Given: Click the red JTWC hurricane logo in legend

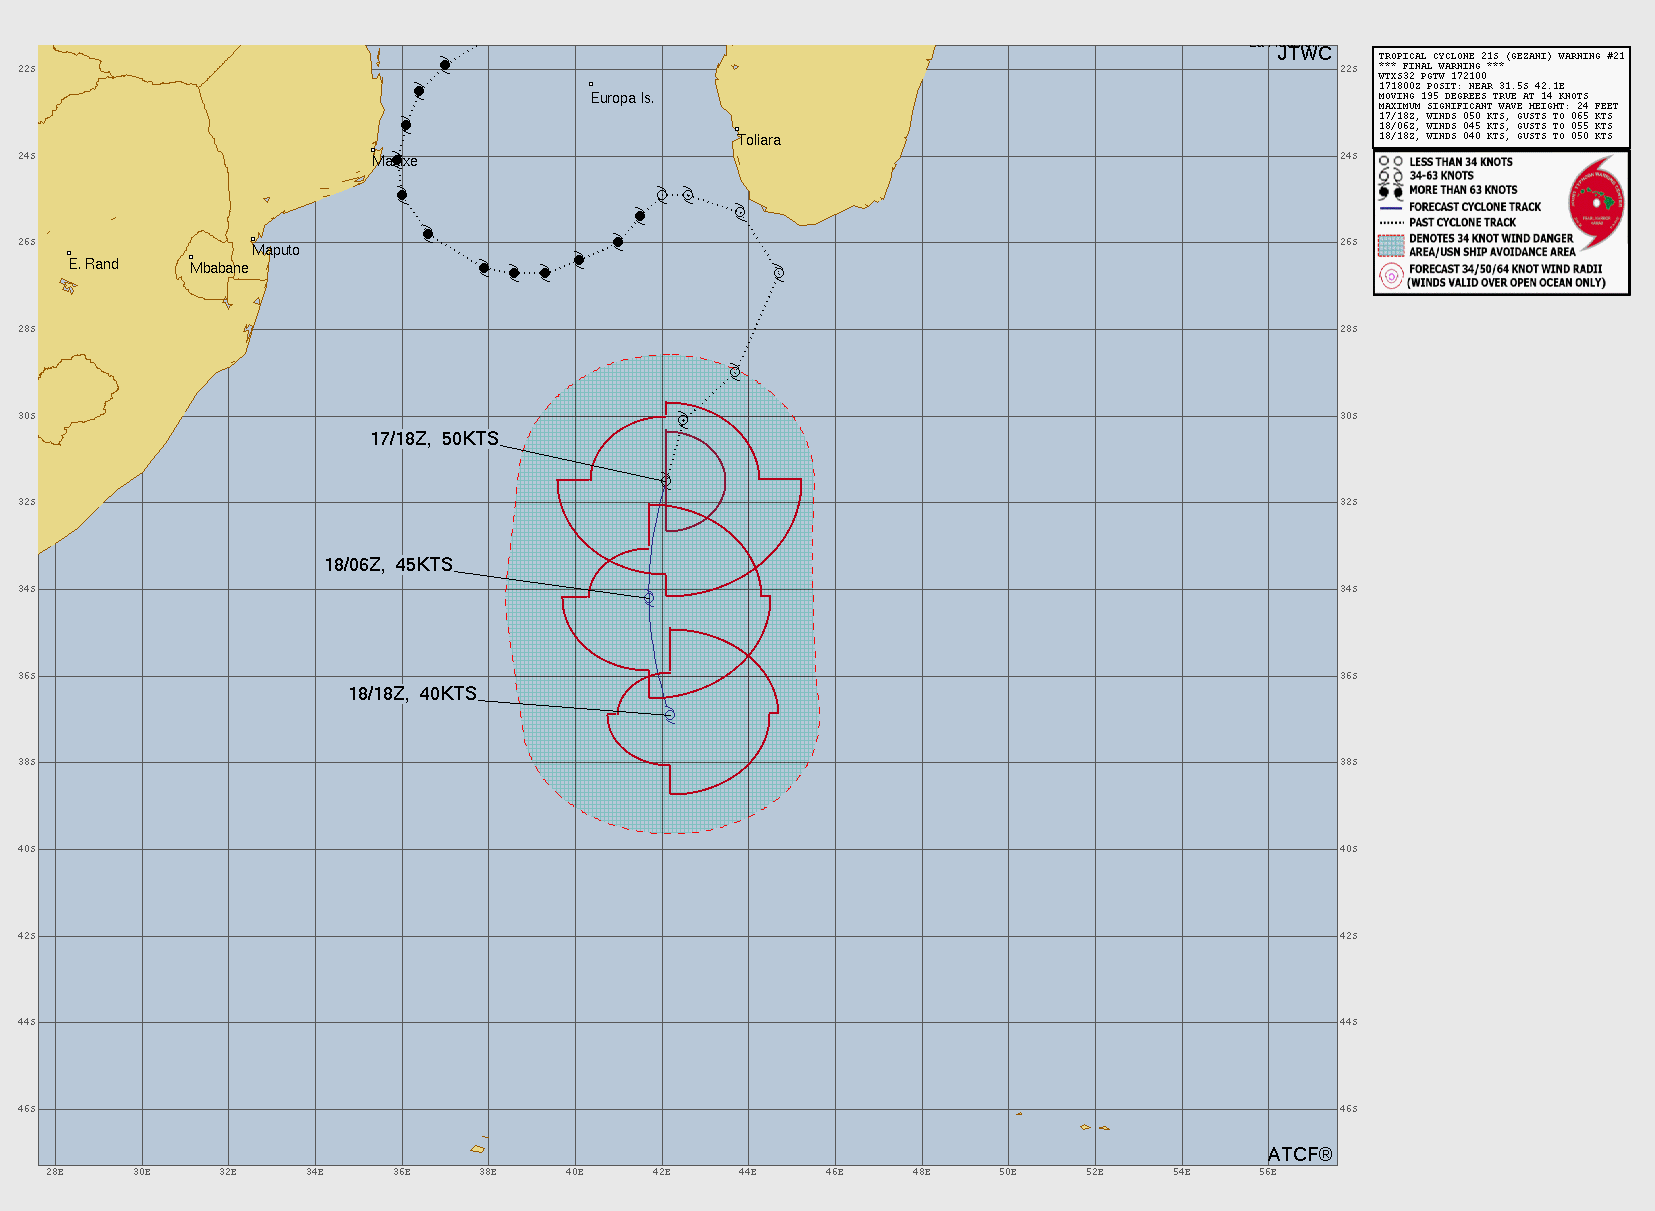Looking at the screenshot, I should click(1596, 204).
